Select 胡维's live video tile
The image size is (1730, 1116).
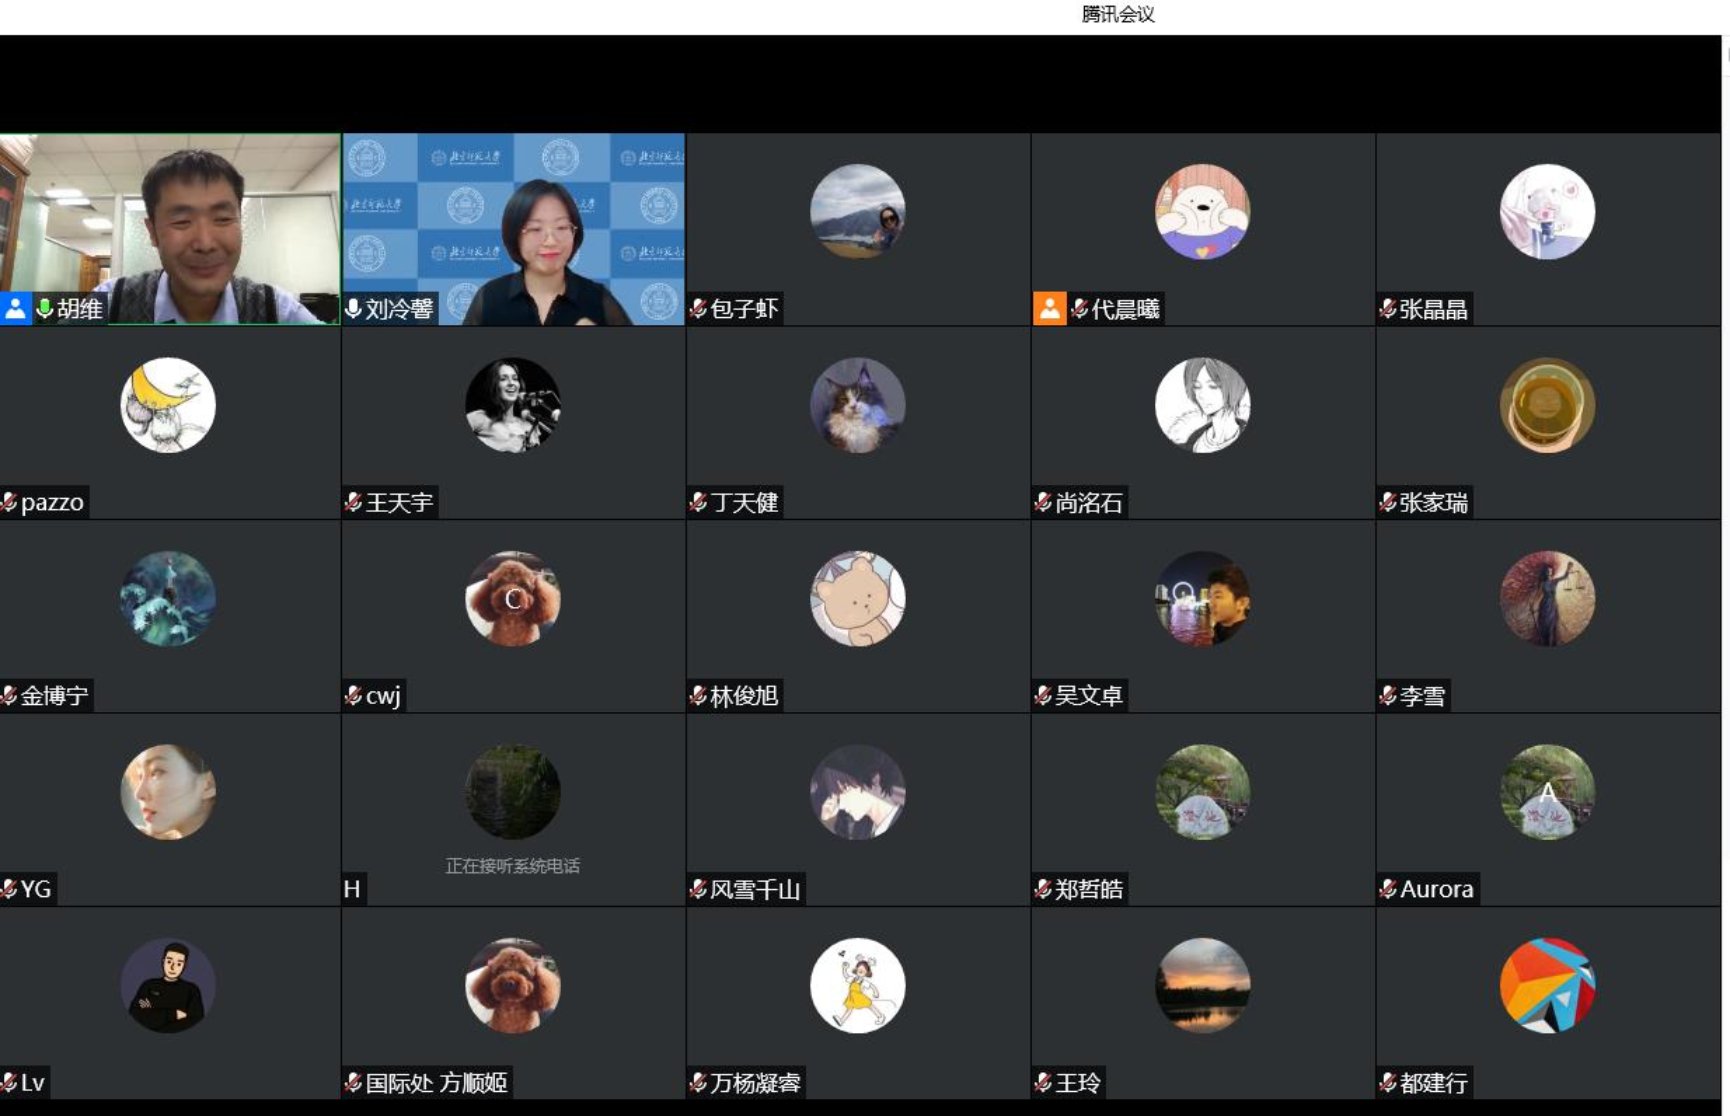tap(170, 220)
